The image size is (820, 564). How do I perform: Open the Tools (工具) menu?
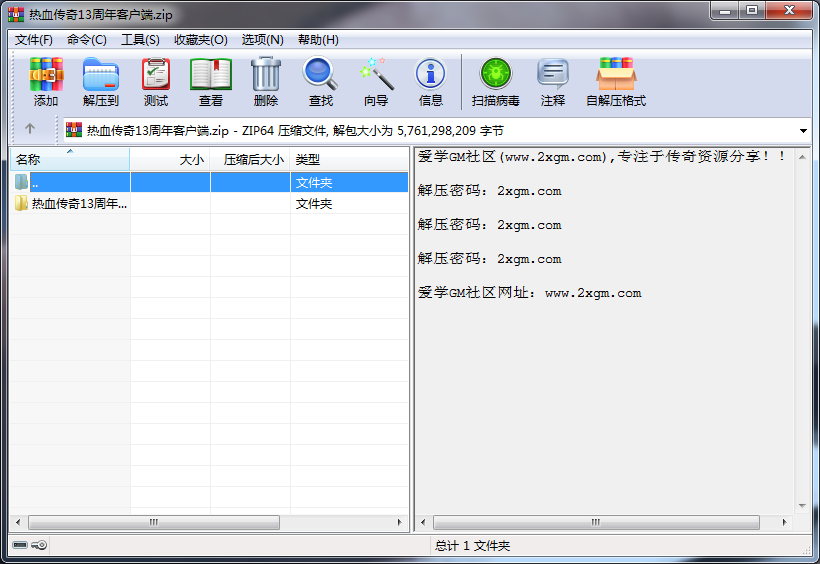tap(140, 40)
